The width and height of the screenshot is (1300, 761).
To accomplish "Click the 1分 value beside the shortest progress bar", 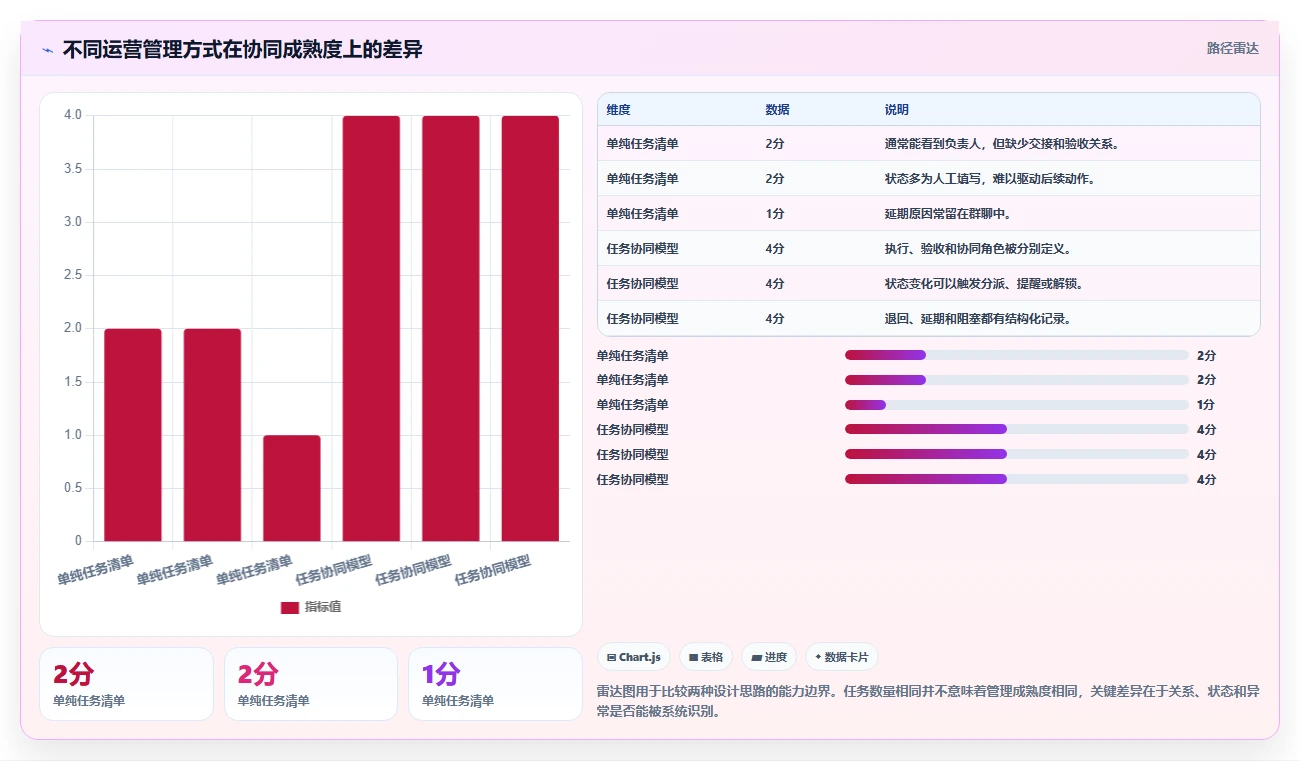I will (x=1206, y=405).
